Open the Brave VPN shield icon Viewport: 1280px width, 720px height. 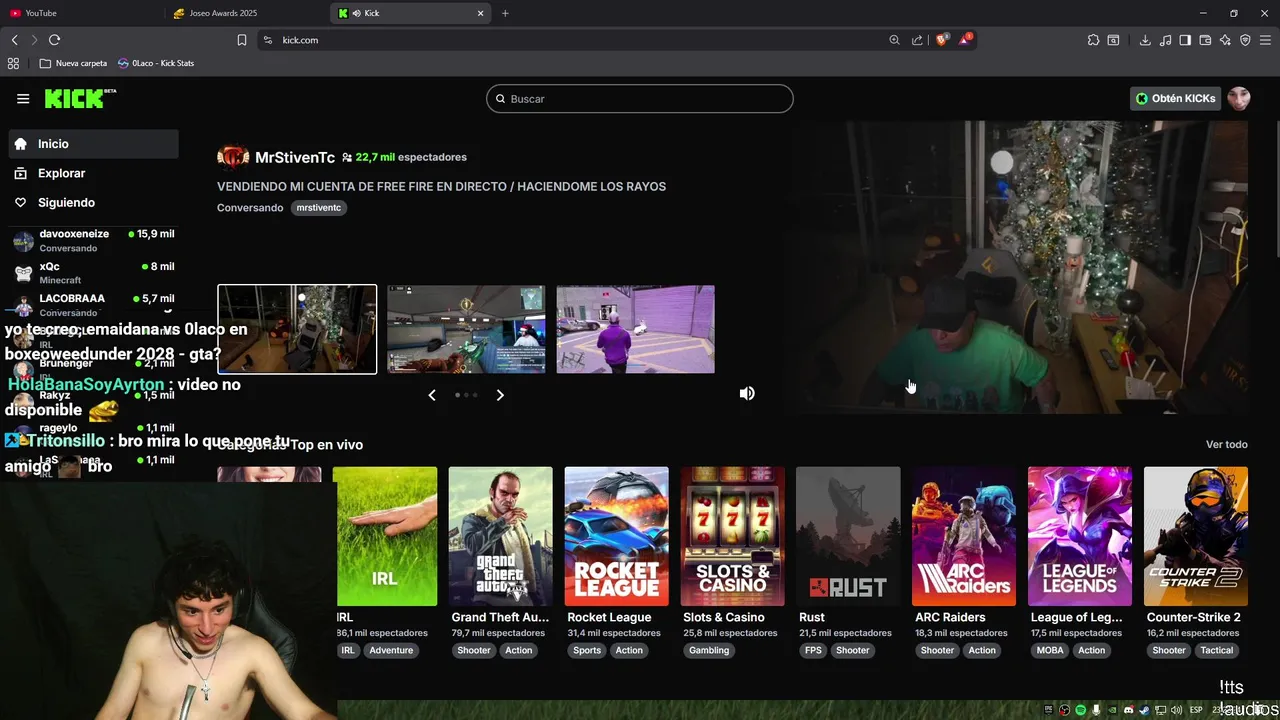(1245, 40)
